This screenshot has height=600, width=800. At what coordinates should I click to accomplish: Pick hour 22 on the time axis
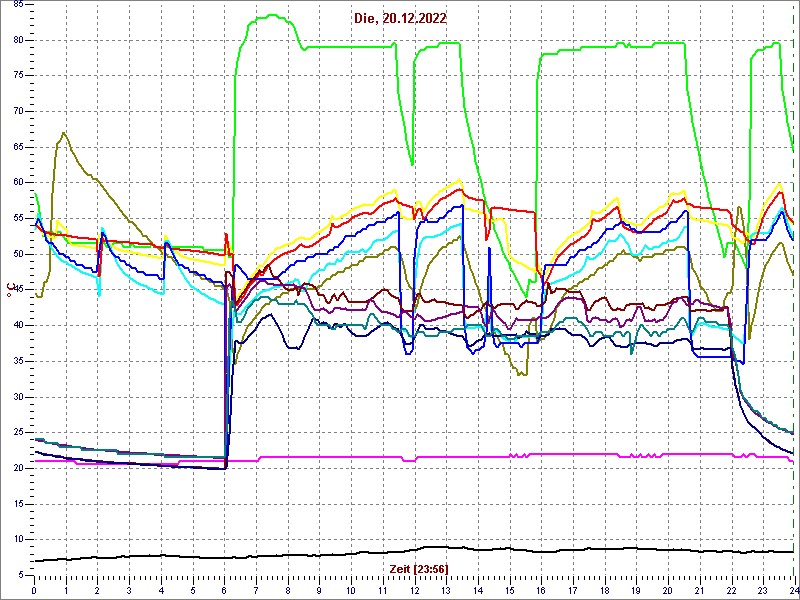click(x=731, y=590)
